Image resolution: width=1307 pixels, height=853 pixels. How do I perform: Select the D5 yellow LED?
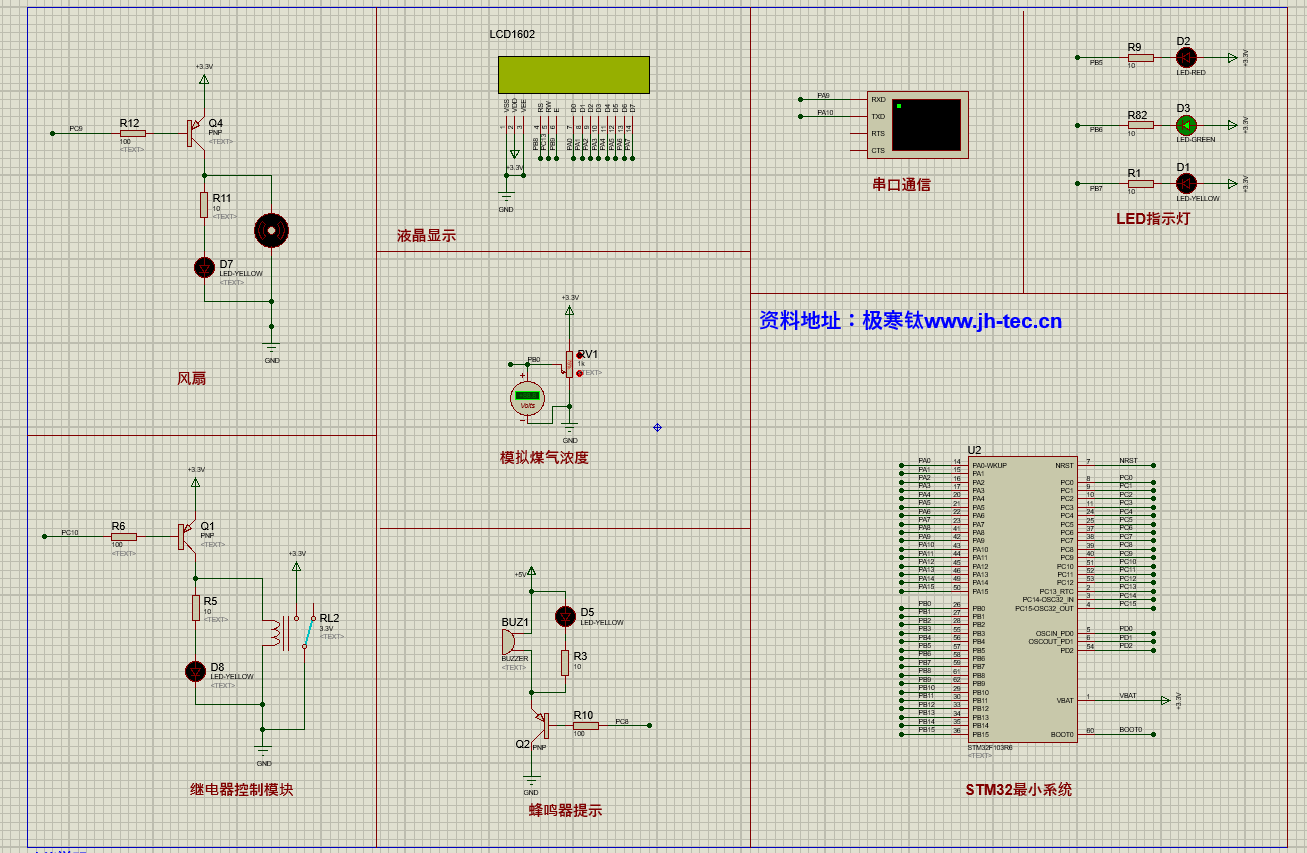coord(565,616)
